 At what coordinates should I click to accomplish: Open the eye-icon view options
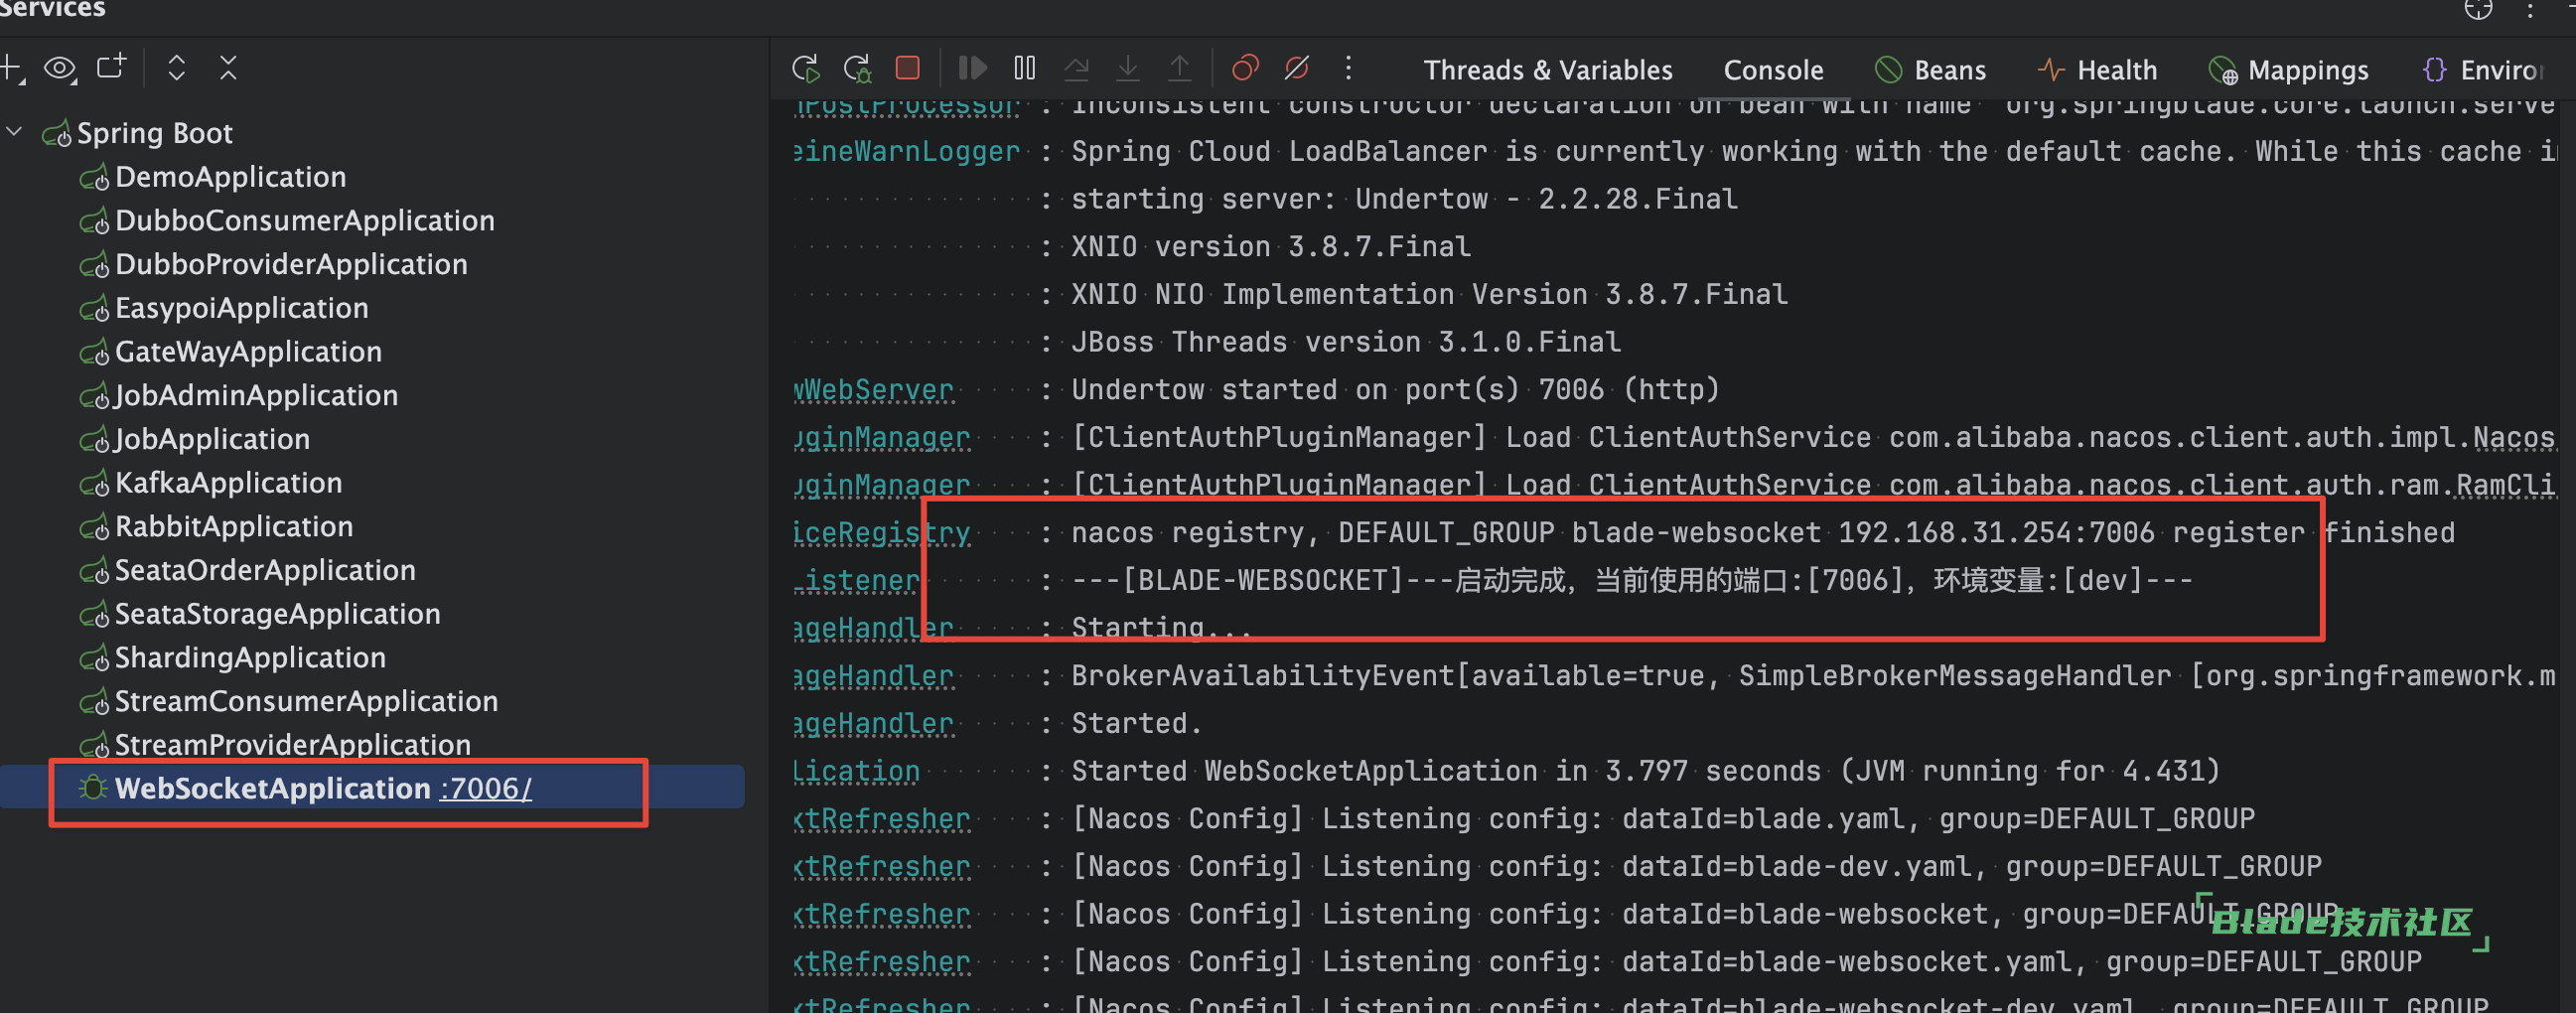pos(60,68)
